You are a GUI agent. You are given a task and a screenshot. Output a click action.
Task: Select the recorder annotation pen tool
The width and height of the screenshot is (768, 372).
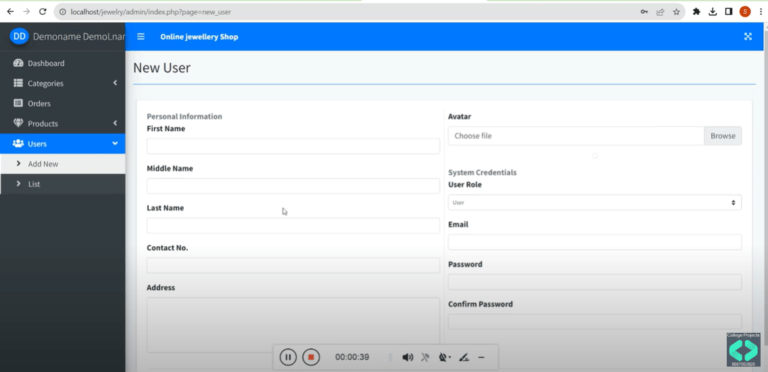pyautogui.click(x=464, y=357)
